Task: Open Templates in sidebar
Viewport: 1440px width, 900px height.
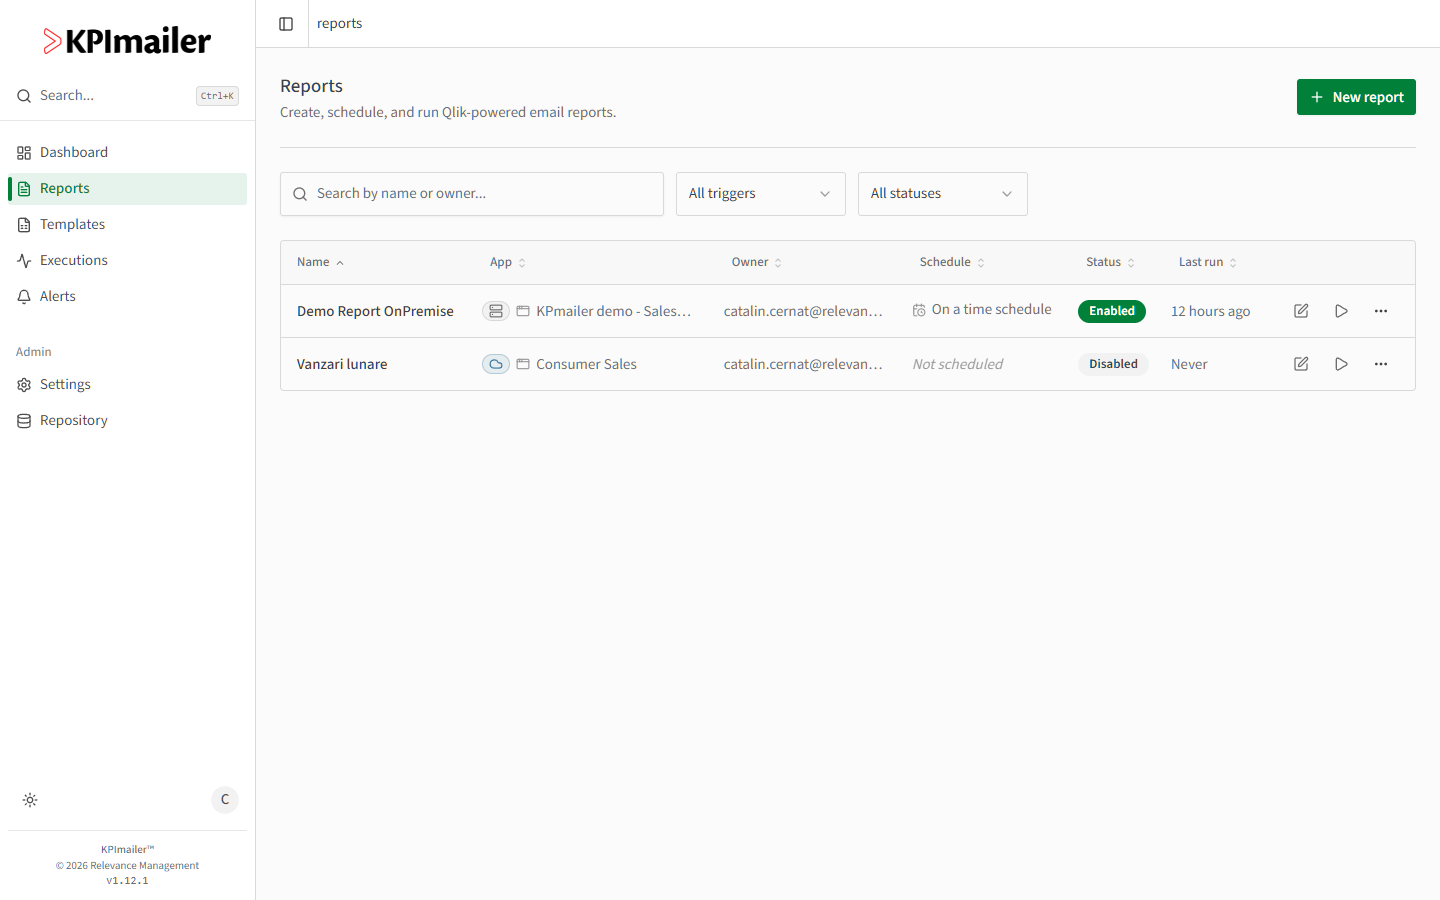Action: click(127, 224)
